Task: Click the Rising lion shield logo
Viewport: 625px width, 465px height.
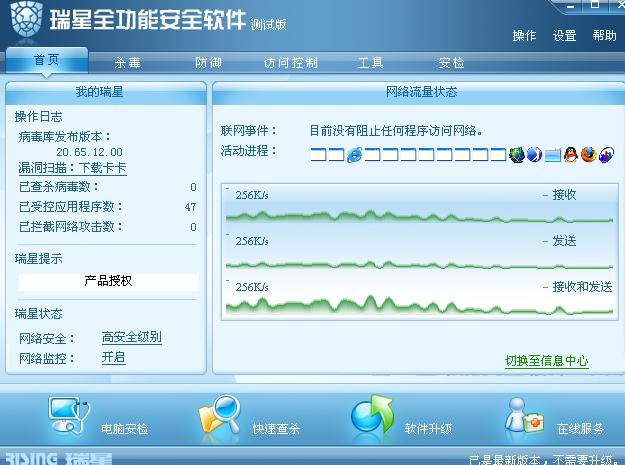Action: (26, 19)
